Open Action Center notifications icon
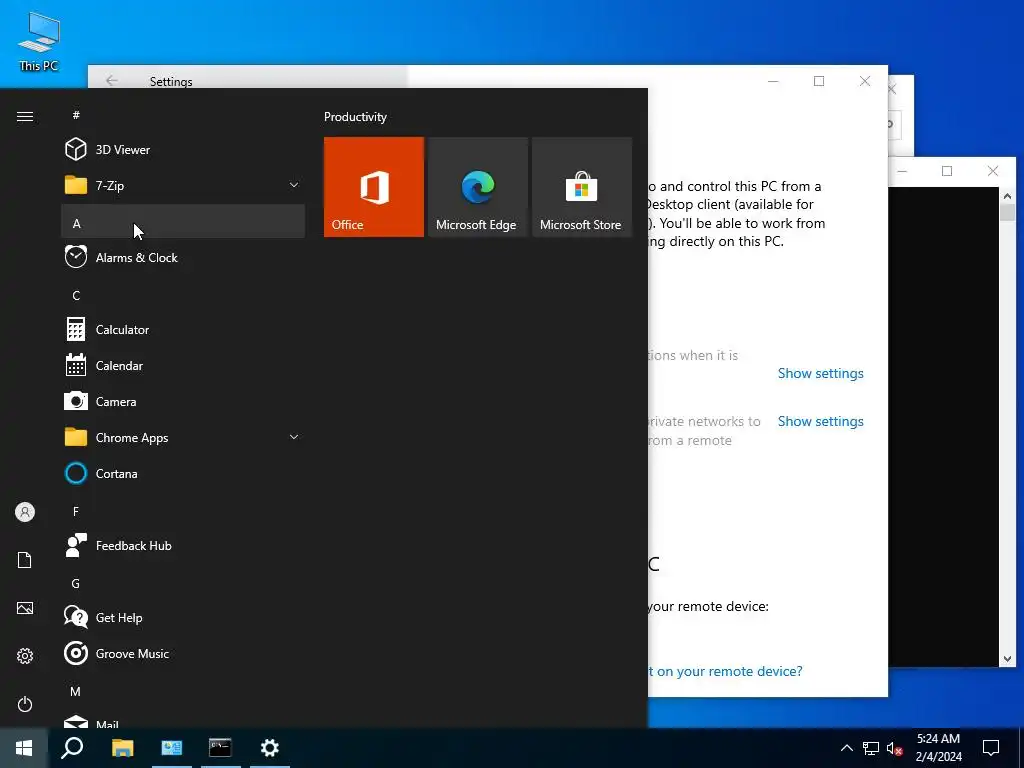 pos(991,748)
